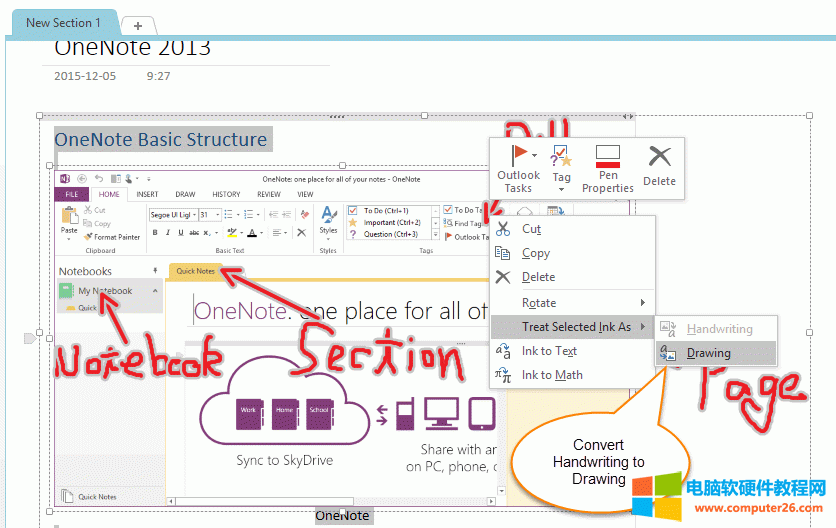This screenshot has width=836, height=528.
Task: Open the Outlook Tasks dropdown arrow
Action: (x=536, y=156)
